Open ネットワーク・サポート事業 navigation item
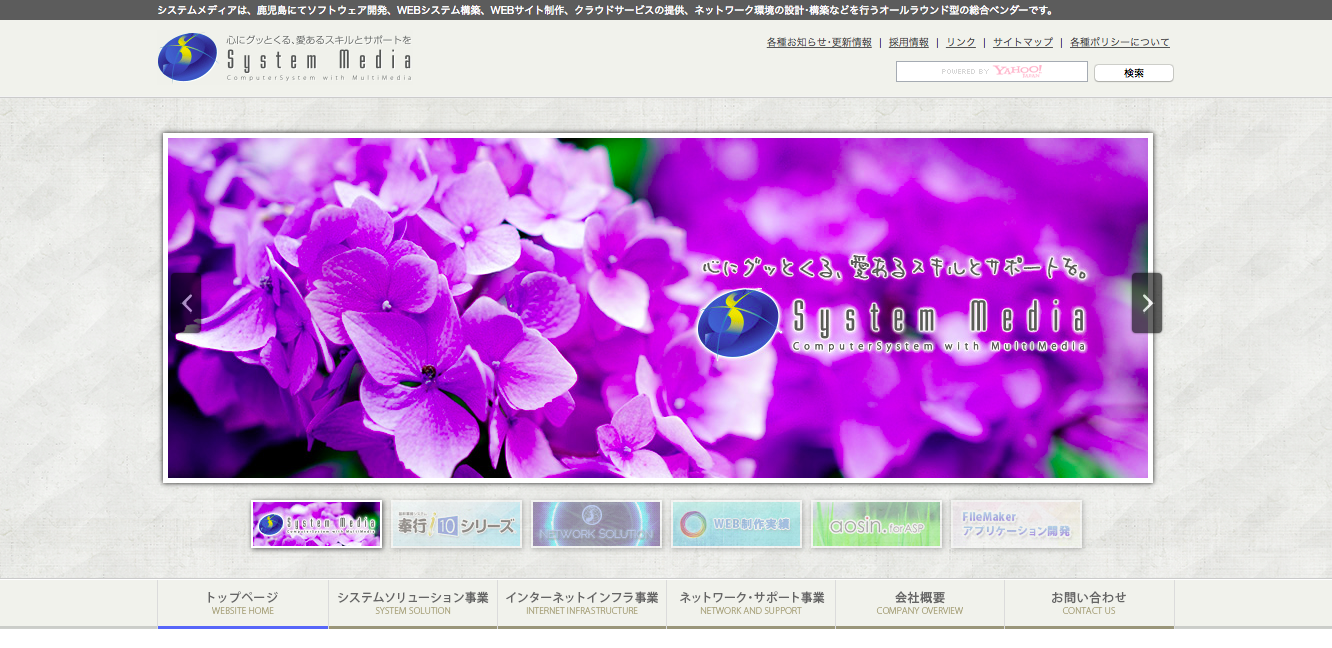The width and height of the screenshot is (1332, 648). click(x=751, y=603)
